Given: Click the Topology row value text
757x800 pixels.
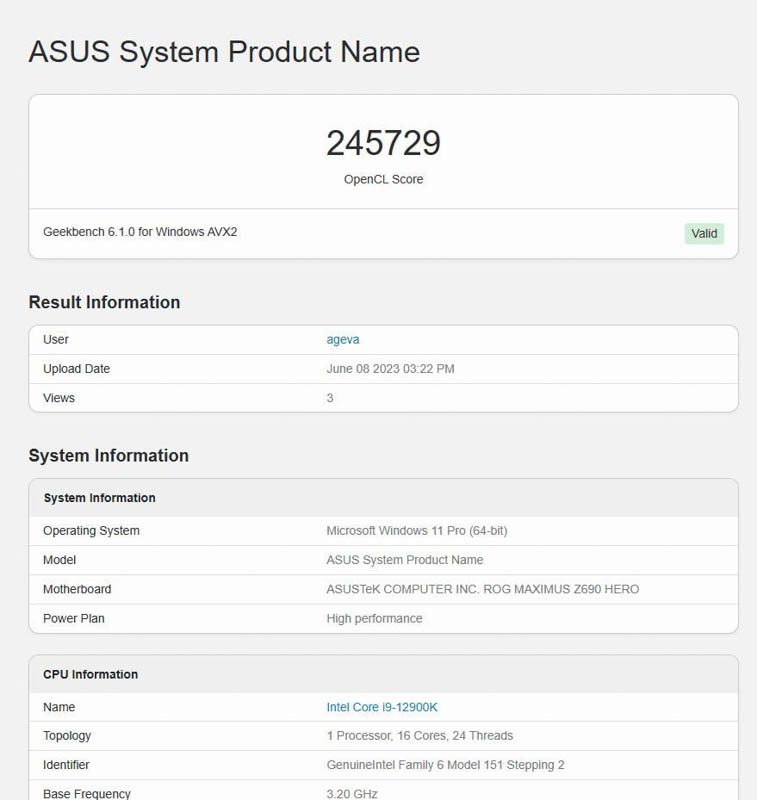Looking at the screenshot, I should (x=420, y=736).
